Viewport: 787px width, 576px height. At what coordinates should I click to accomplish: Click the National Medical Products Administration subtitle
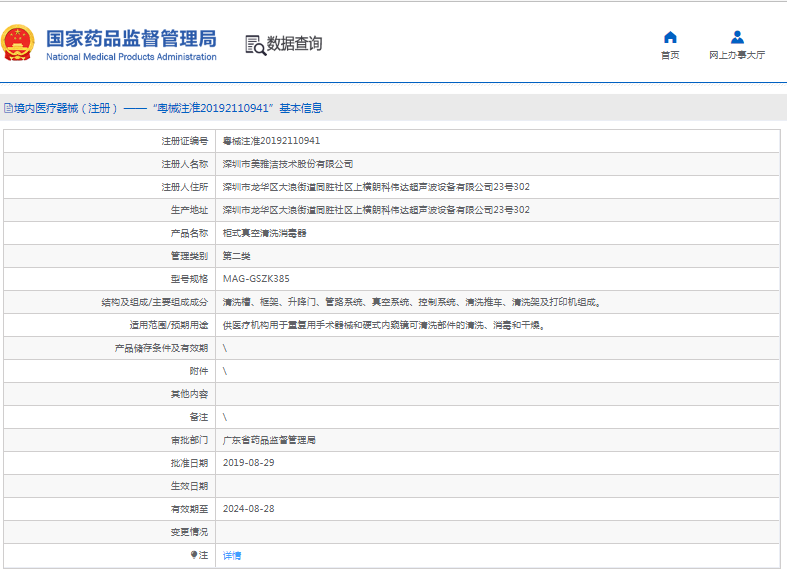131,57
